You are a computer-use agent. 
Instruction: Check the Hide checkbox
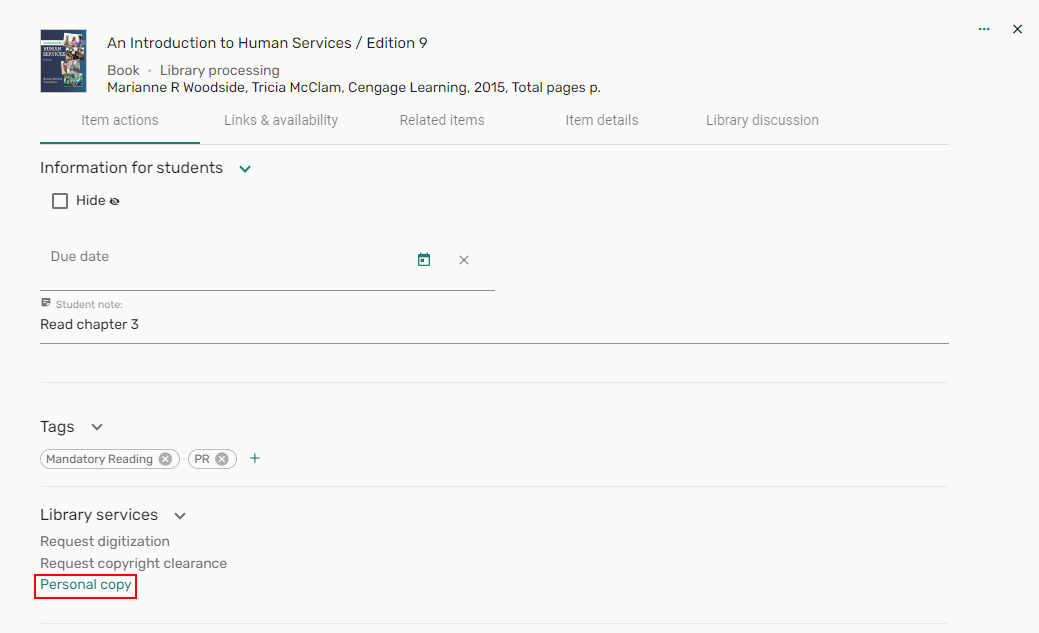point(60,201)
